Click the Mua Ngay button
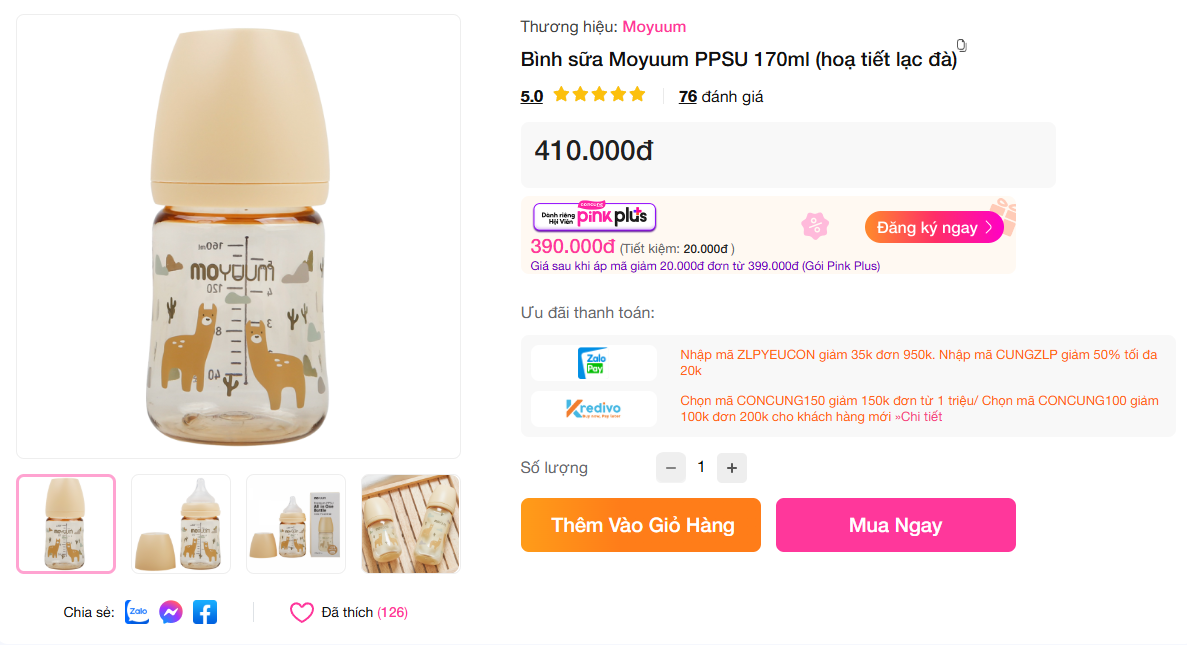Image resolution: width=1187 pixels, height=645 pixels. (895, 524)
